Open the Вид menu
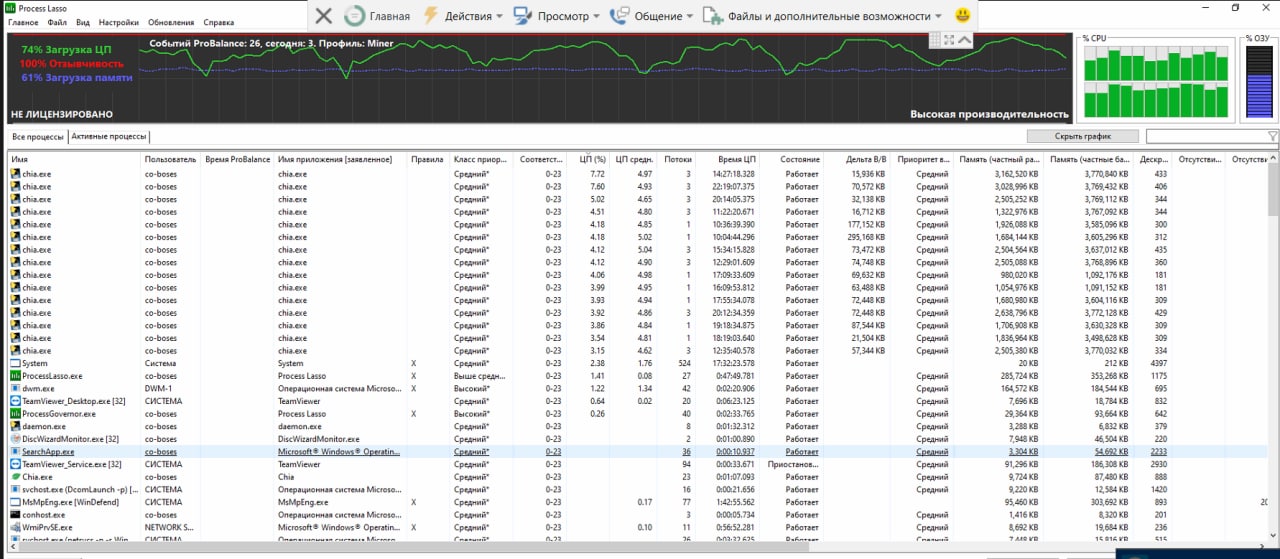 click(x=83, y=22)
